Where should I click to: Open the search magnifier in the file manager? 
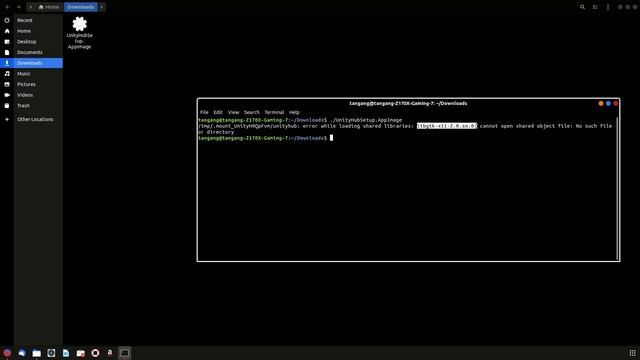pyautogui.click(x=582, y=7)
